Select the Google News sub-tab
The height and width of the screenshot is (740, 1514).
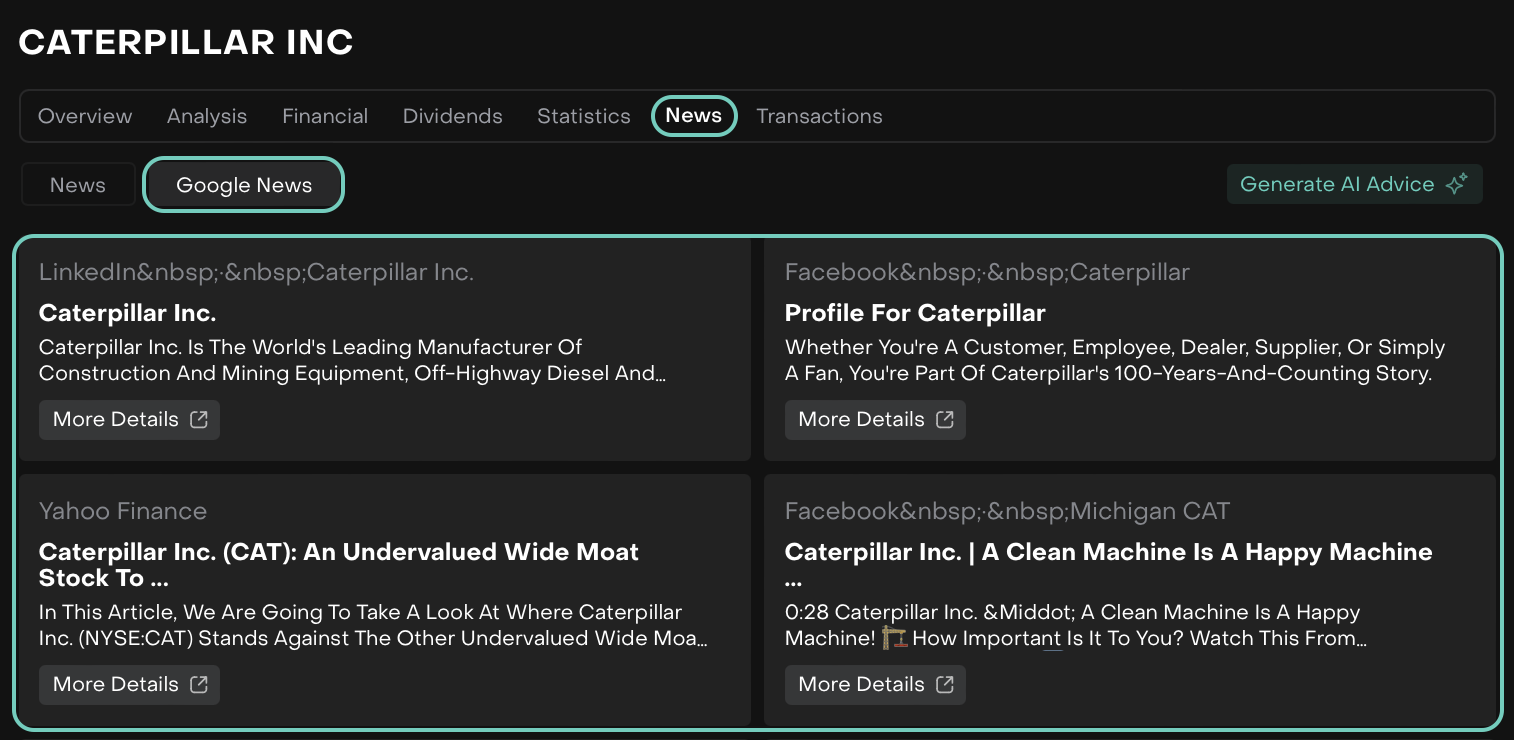[x=244, y=185]
